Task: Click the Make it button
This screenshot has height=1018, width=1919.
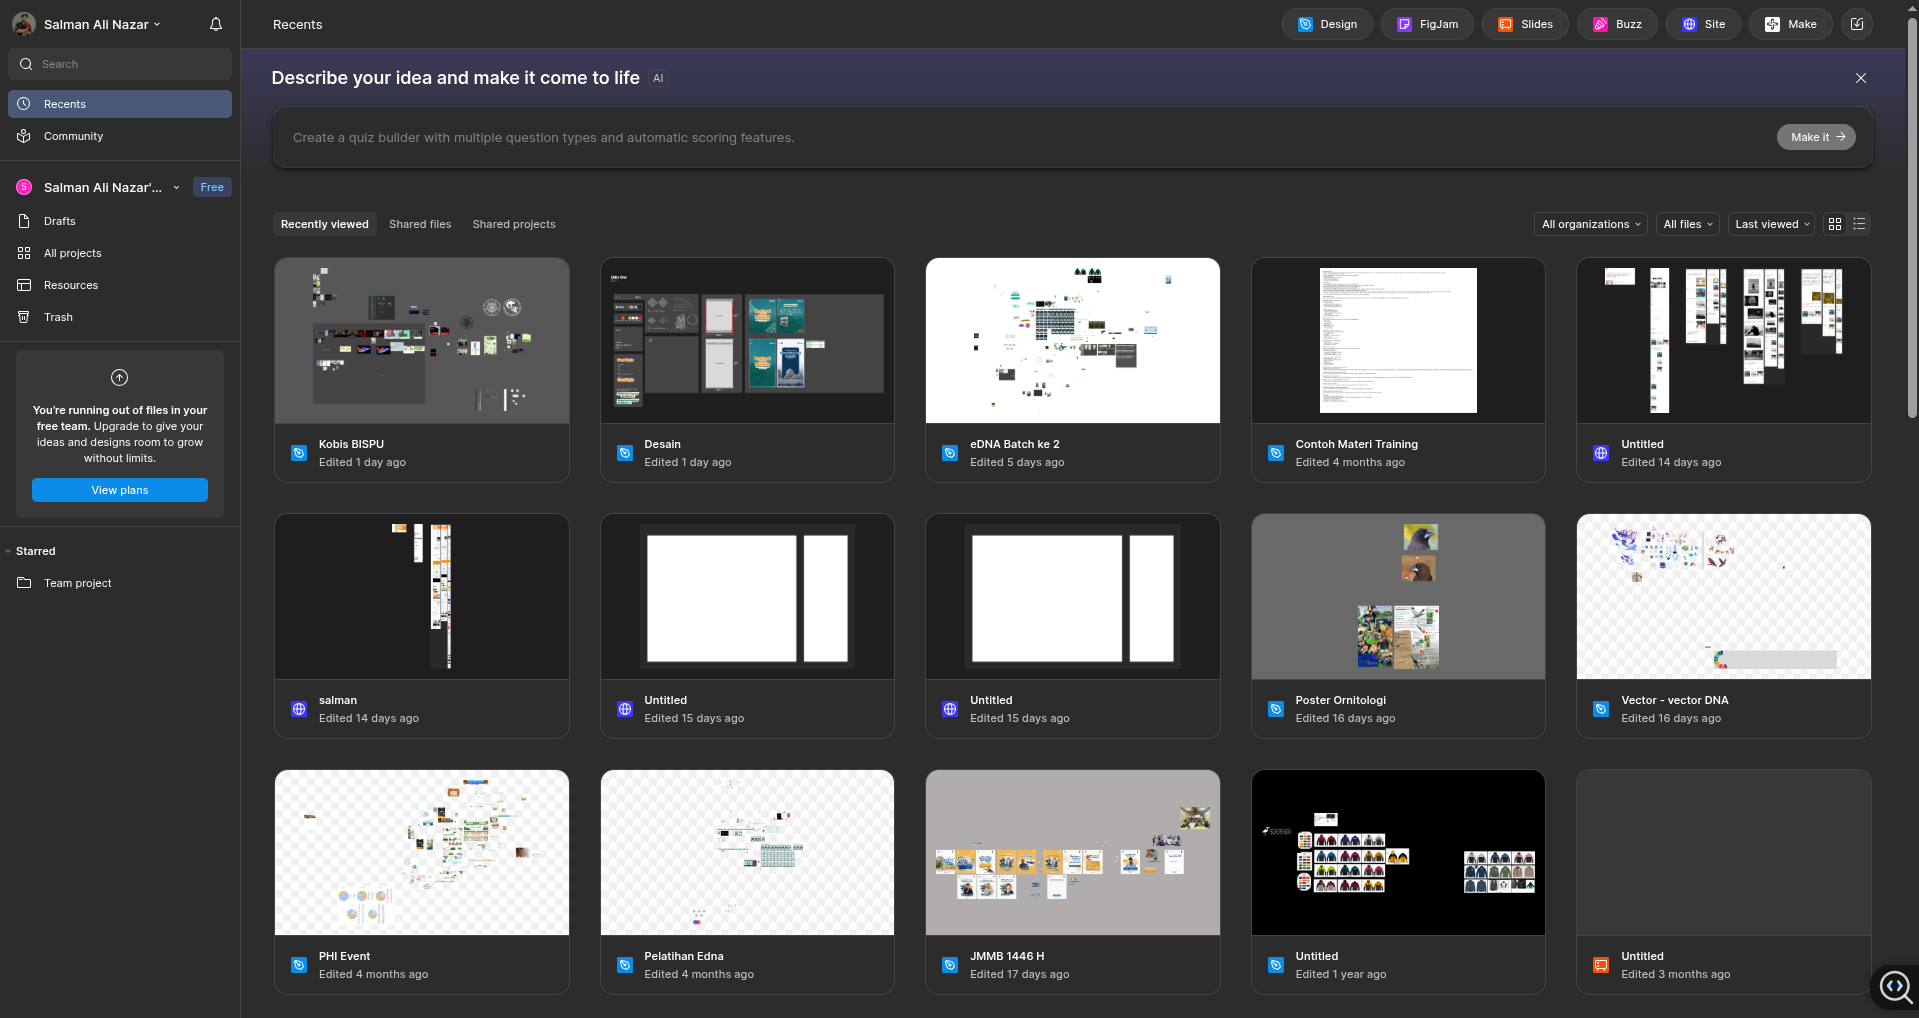Action: 1816,137
